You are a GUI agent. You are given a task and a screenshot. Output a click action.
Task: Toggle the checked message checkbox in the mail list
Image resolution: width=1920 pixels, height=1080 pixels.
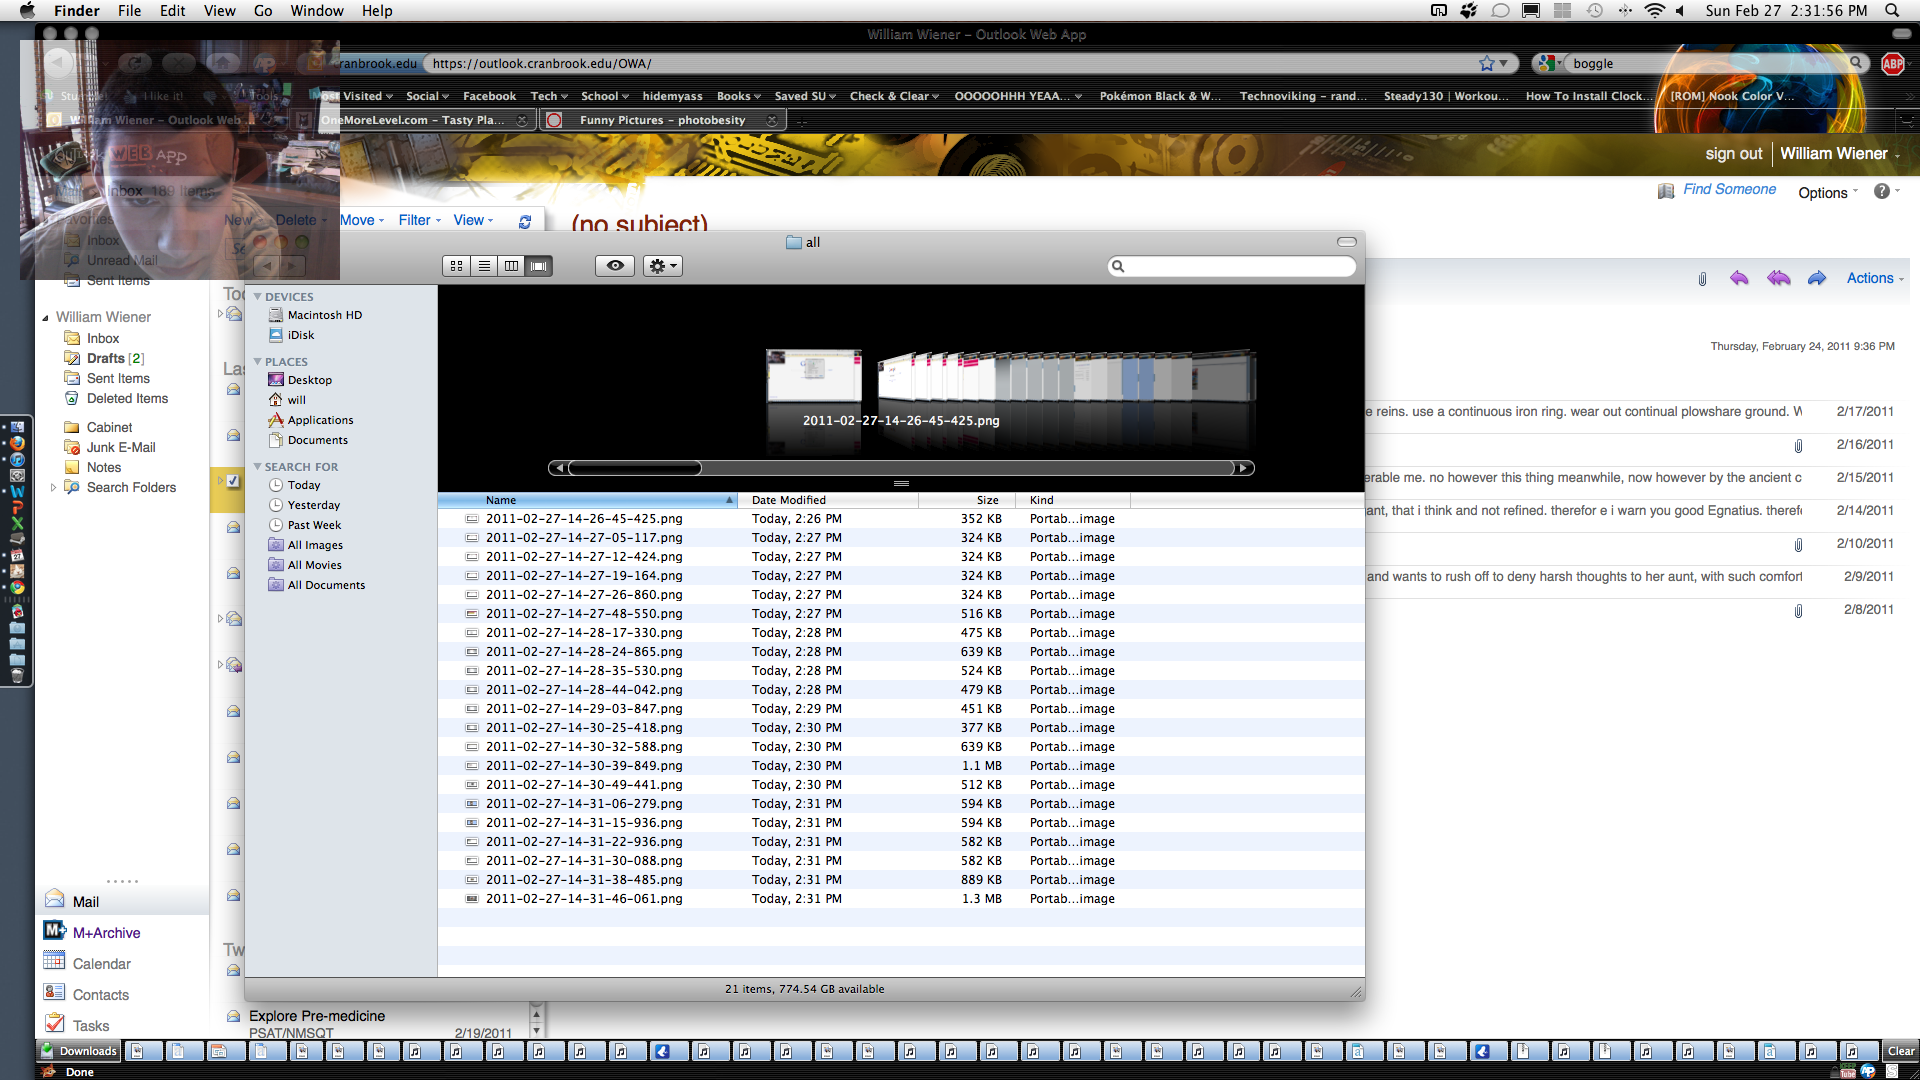(x=233, y=481)
